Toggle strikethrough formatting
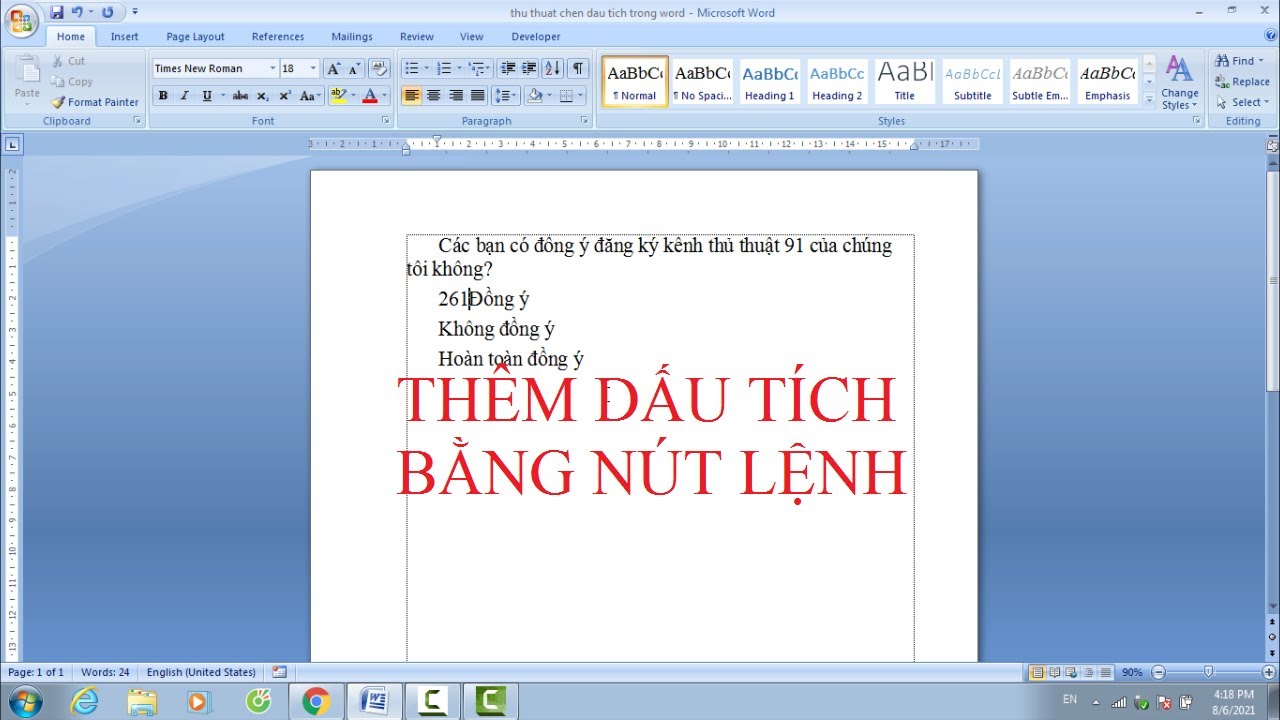Image resolution: width=1280 pixels, height=720 pixels. [240, 96]
